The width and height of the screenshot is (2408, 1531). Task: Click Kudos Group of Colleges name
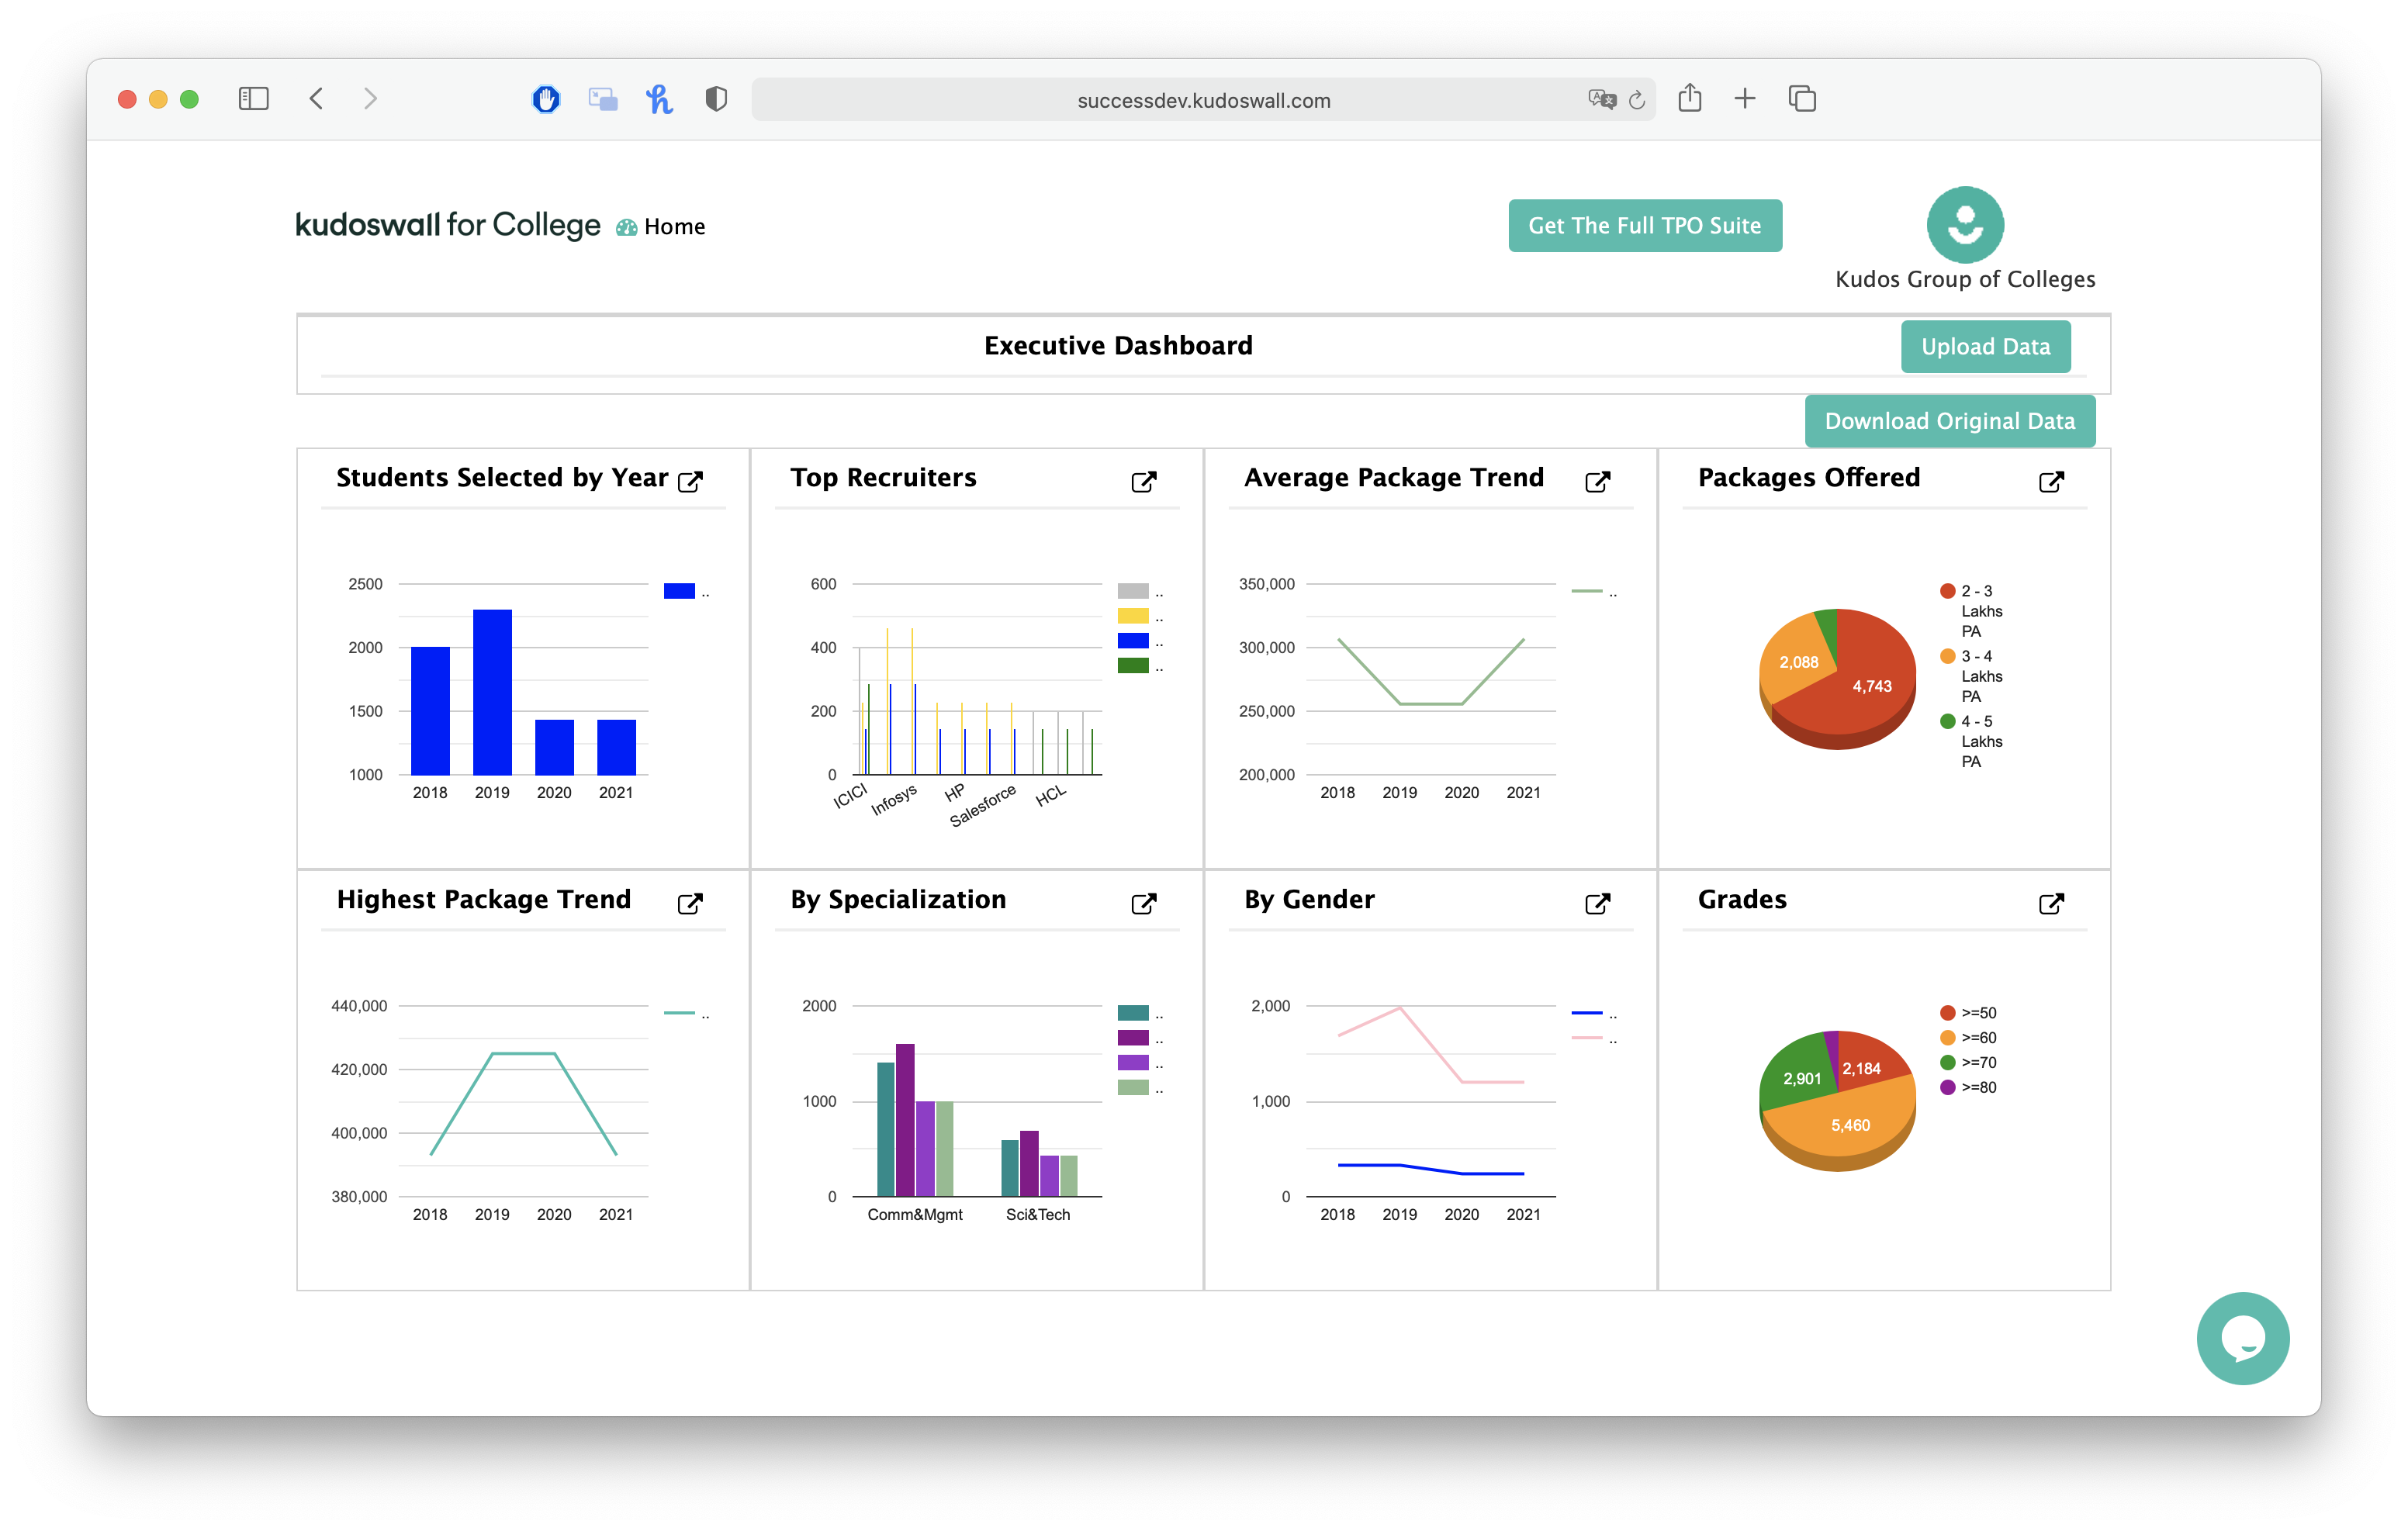pyautogui.click(x=1964, y=279)
